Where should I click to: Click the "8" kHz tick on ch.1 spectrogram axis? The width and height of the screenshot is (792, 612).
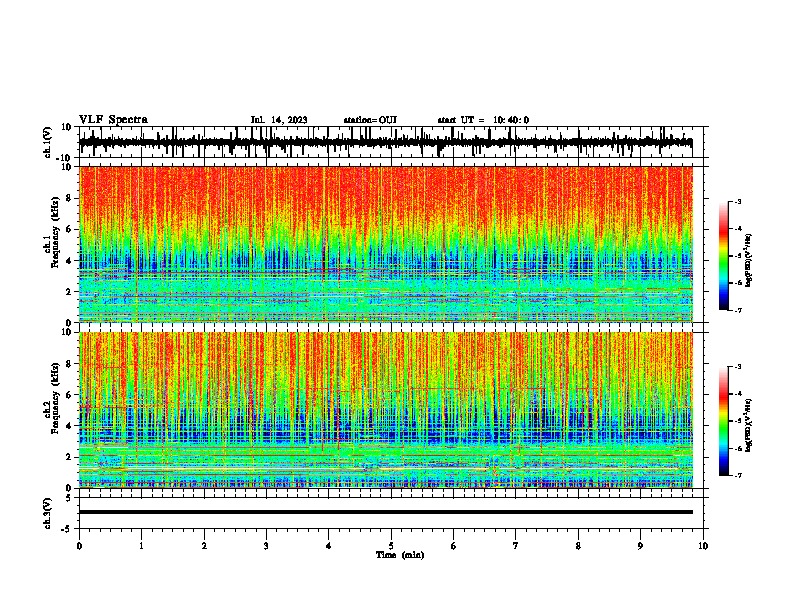(70, 198)
